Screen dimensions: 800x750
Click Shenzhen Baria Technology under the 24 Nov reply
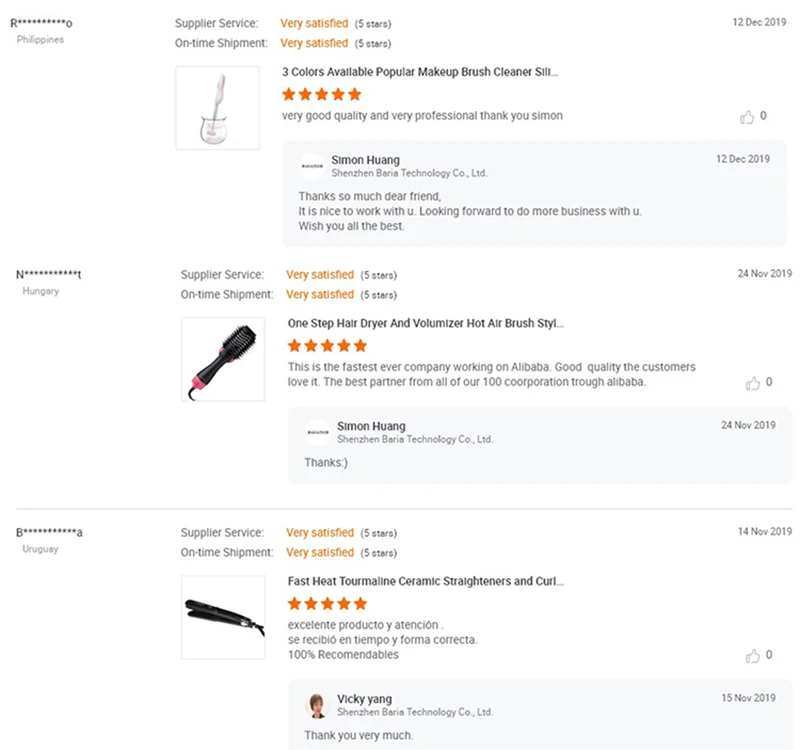click(415, 439)
